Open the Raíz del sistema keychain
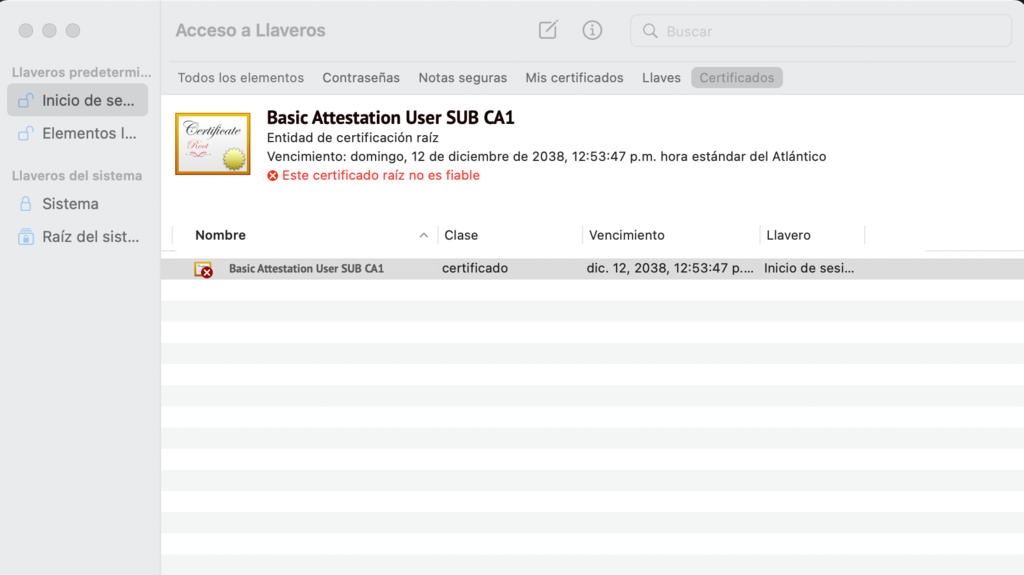 (x=78, y=237)
